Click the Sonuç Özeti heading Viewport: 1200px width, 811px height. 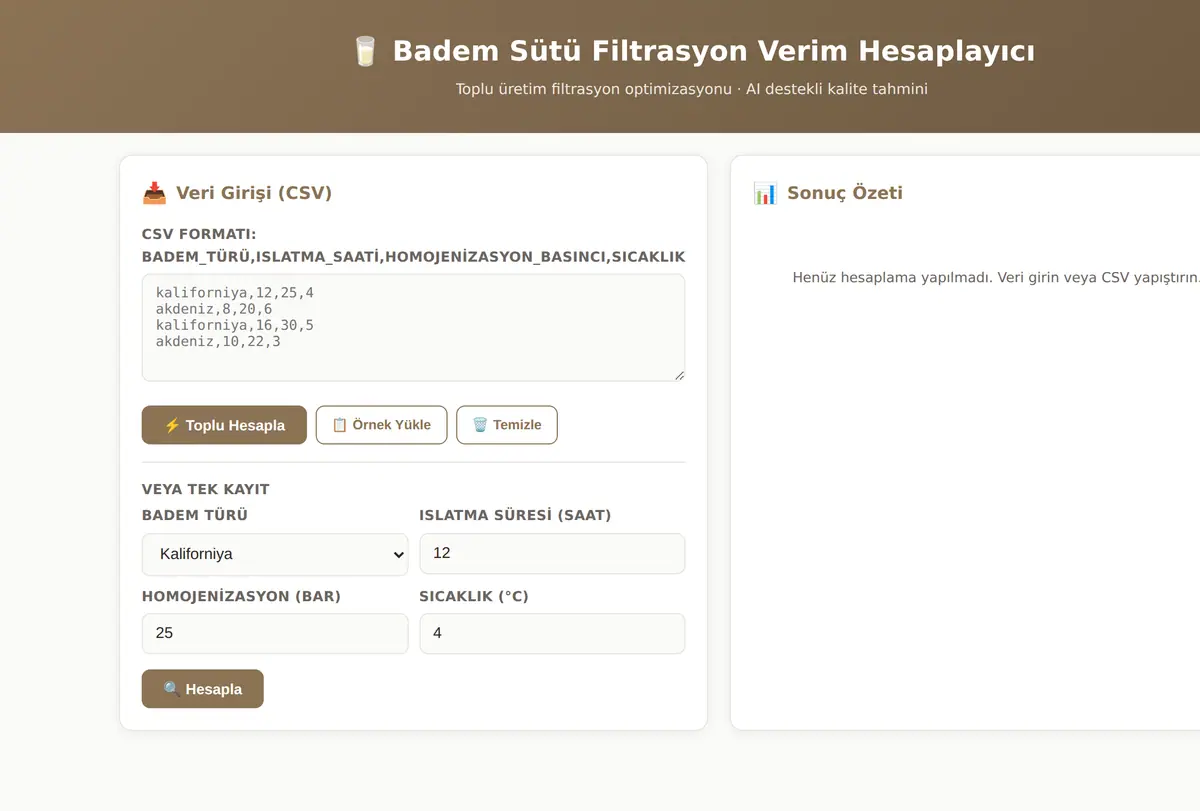tap(845, 193)
